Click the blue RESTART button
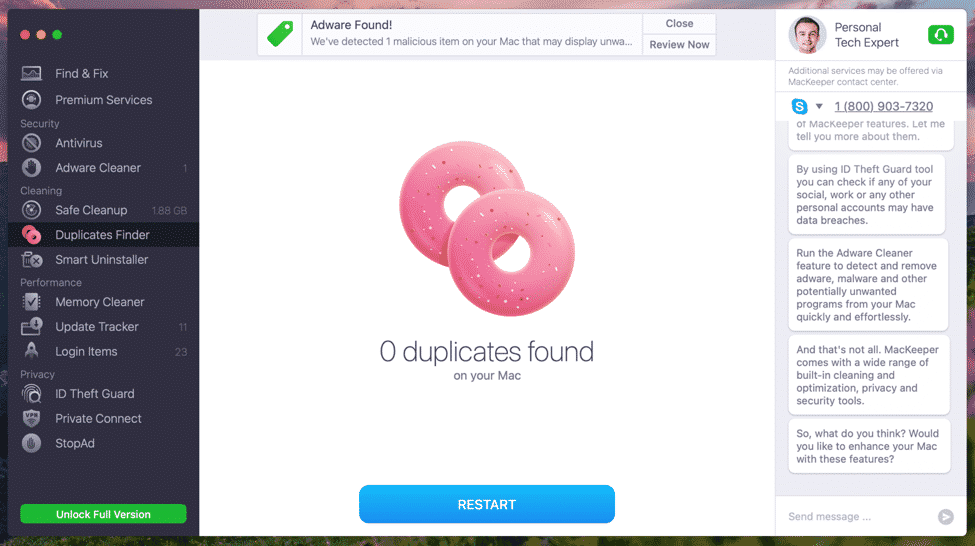The height and width of the screenshot is (546, 975). 487,504
